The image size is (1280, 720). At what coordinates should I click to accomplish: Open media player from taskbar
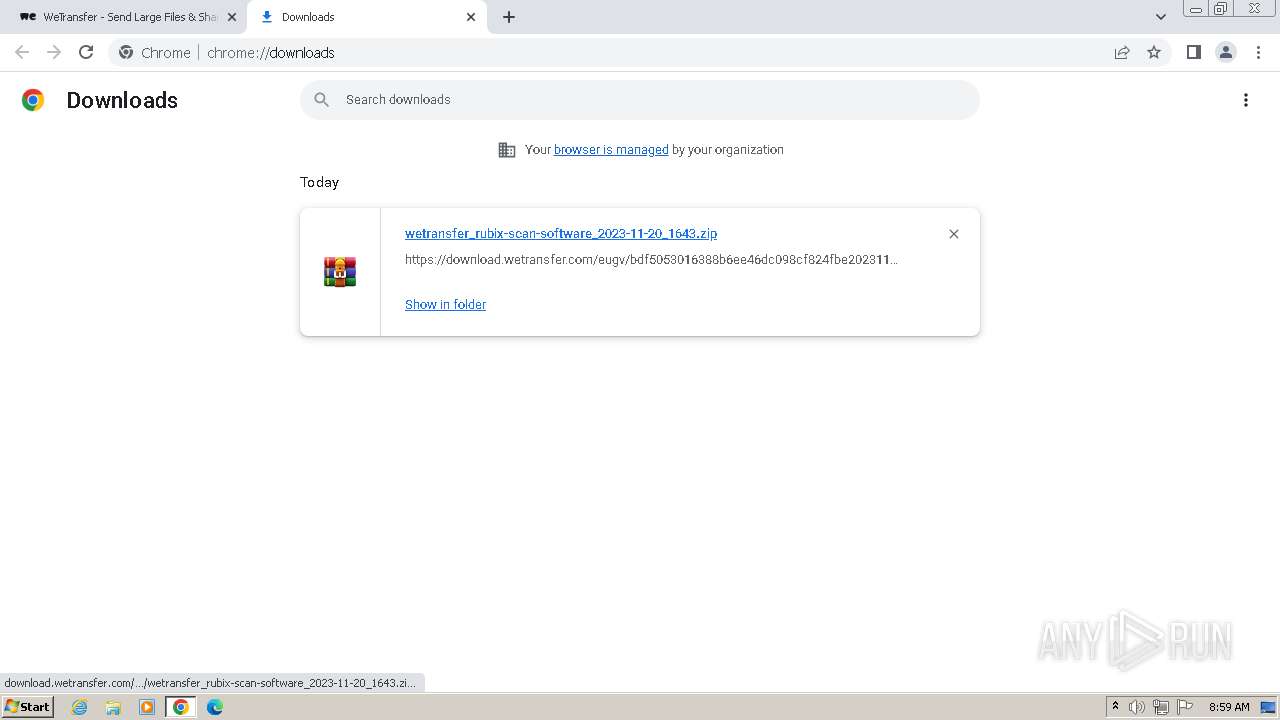pyautogui.click(x=147, y=707)
